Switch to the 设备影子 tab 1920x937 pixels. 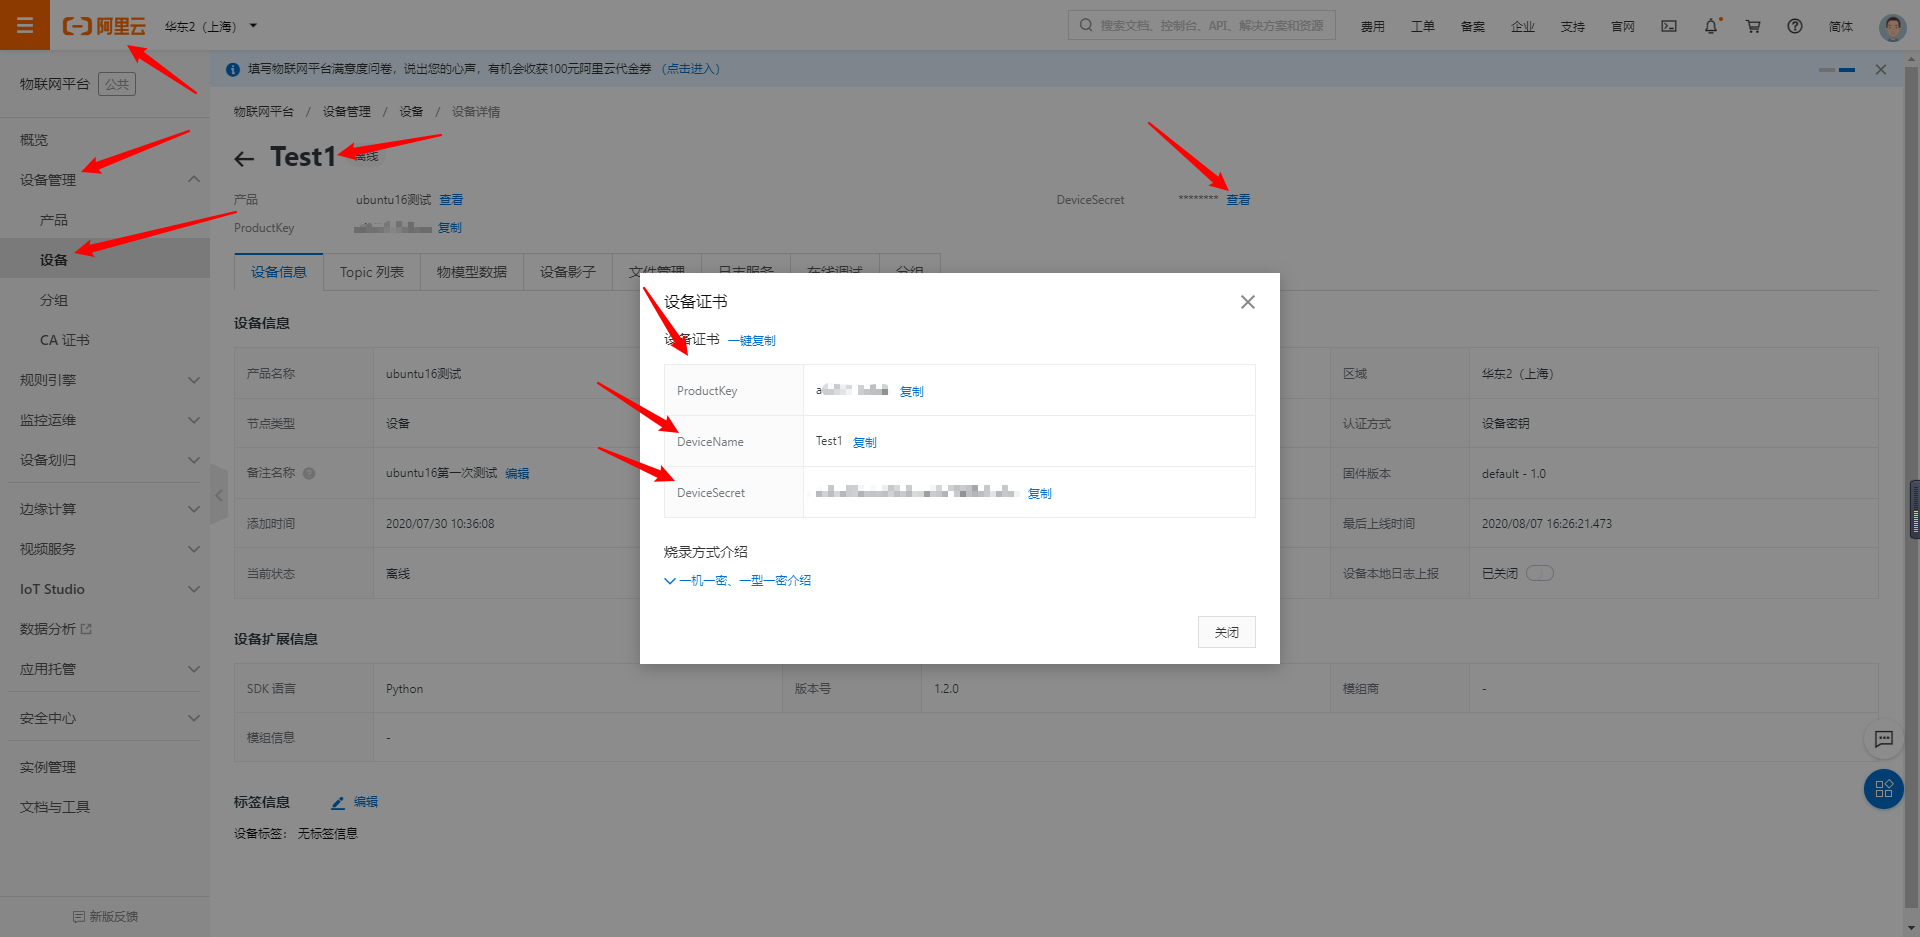pos(568,272)
